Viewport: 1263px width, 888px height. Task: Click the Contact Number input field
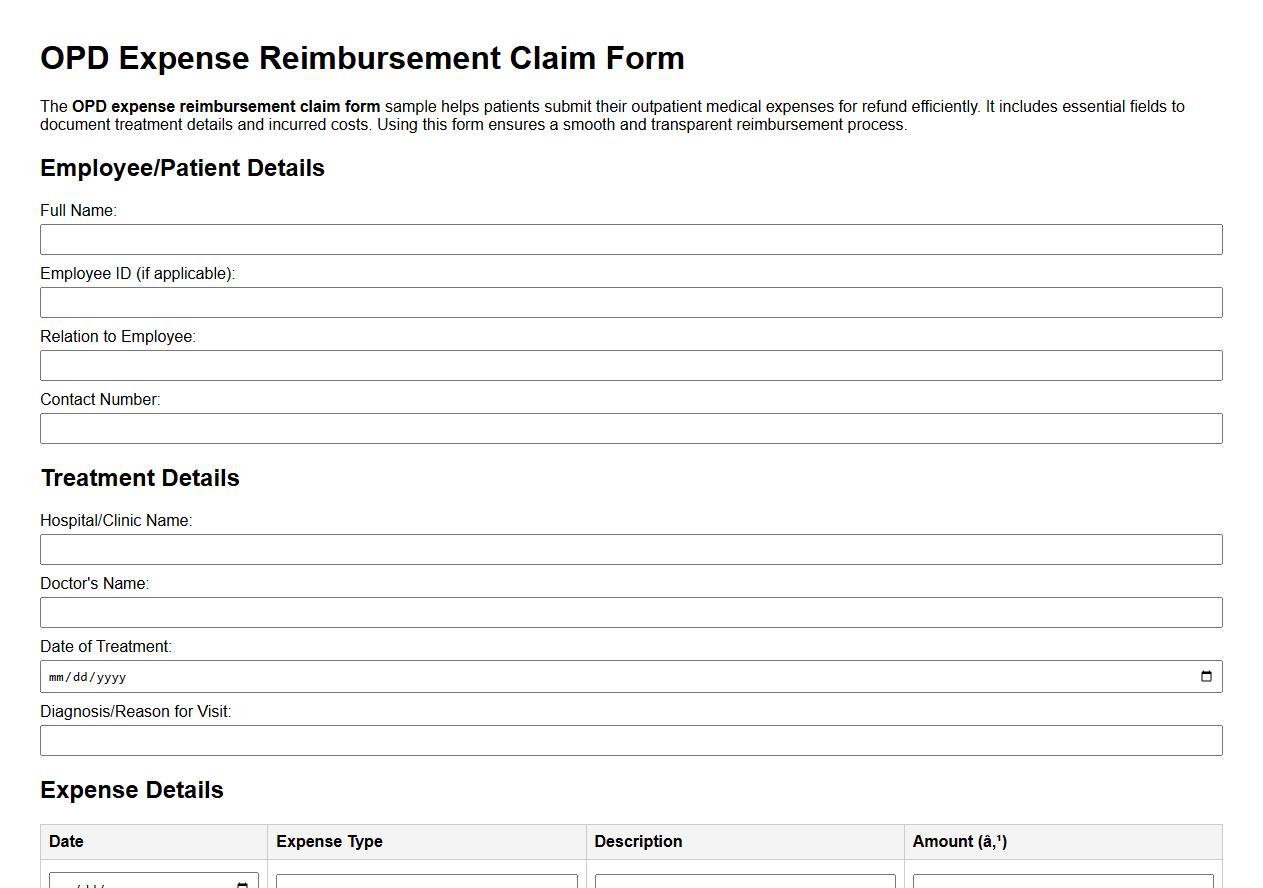pos(630,428)
